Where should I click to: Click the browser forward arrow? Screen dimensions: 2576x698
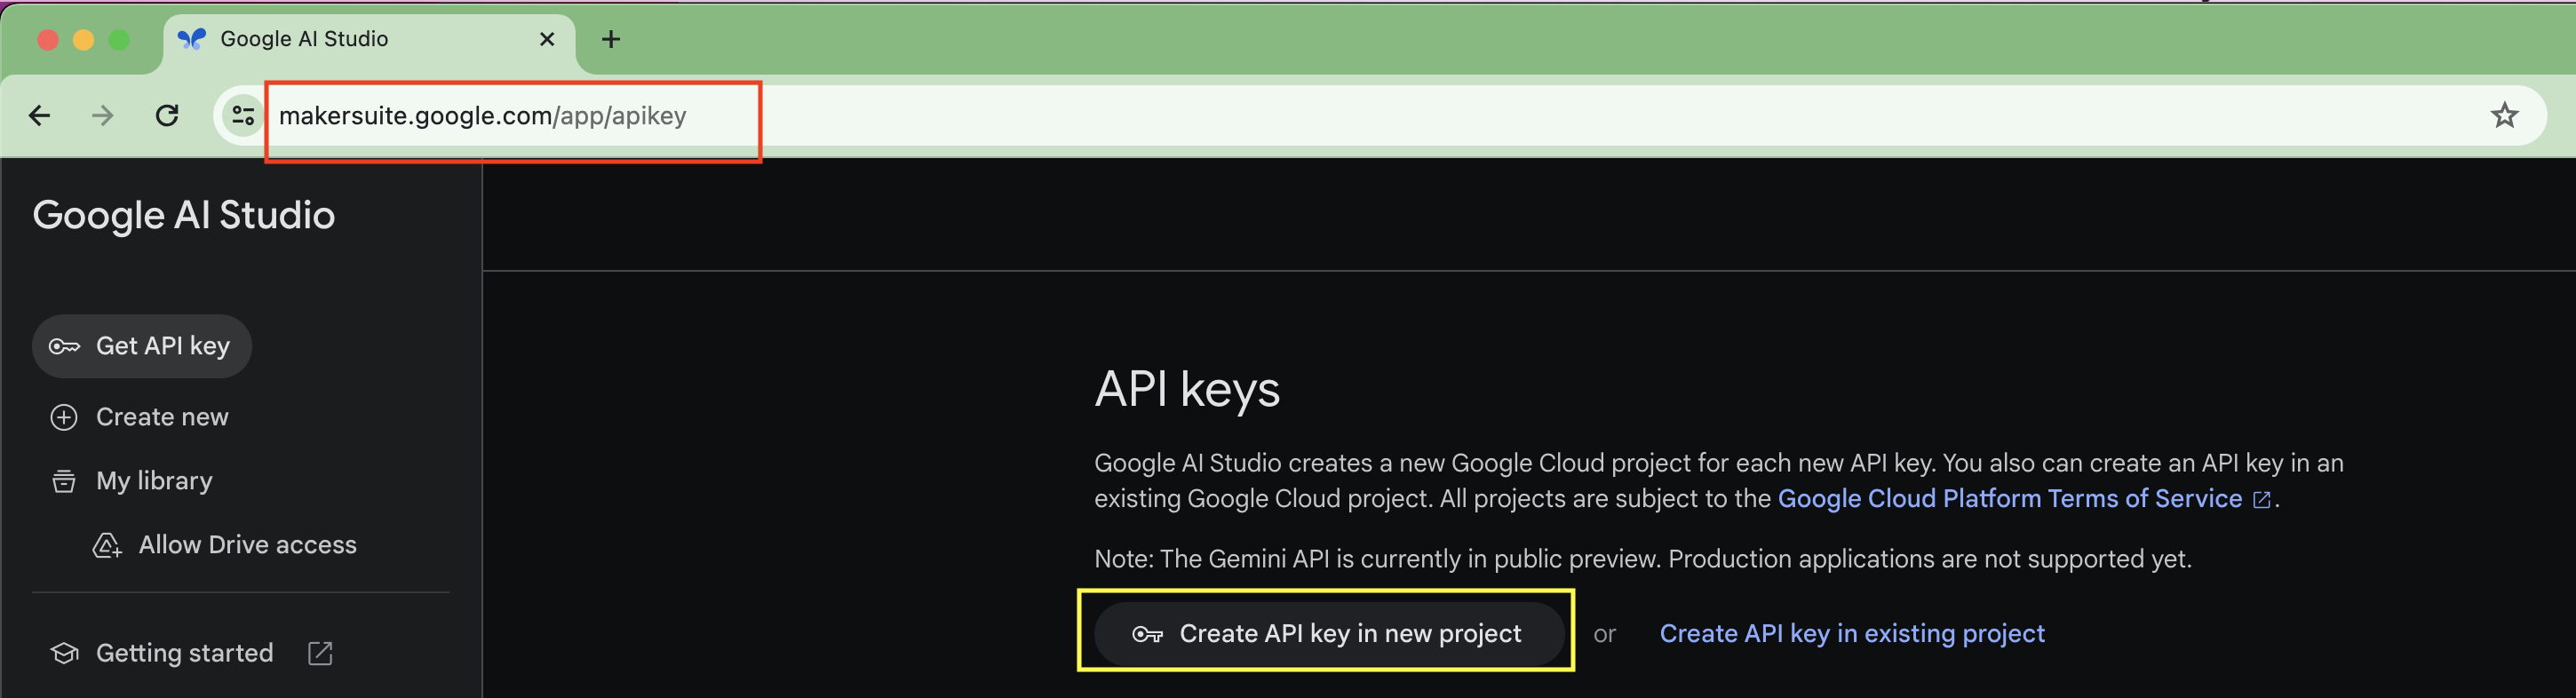(102, 116)
